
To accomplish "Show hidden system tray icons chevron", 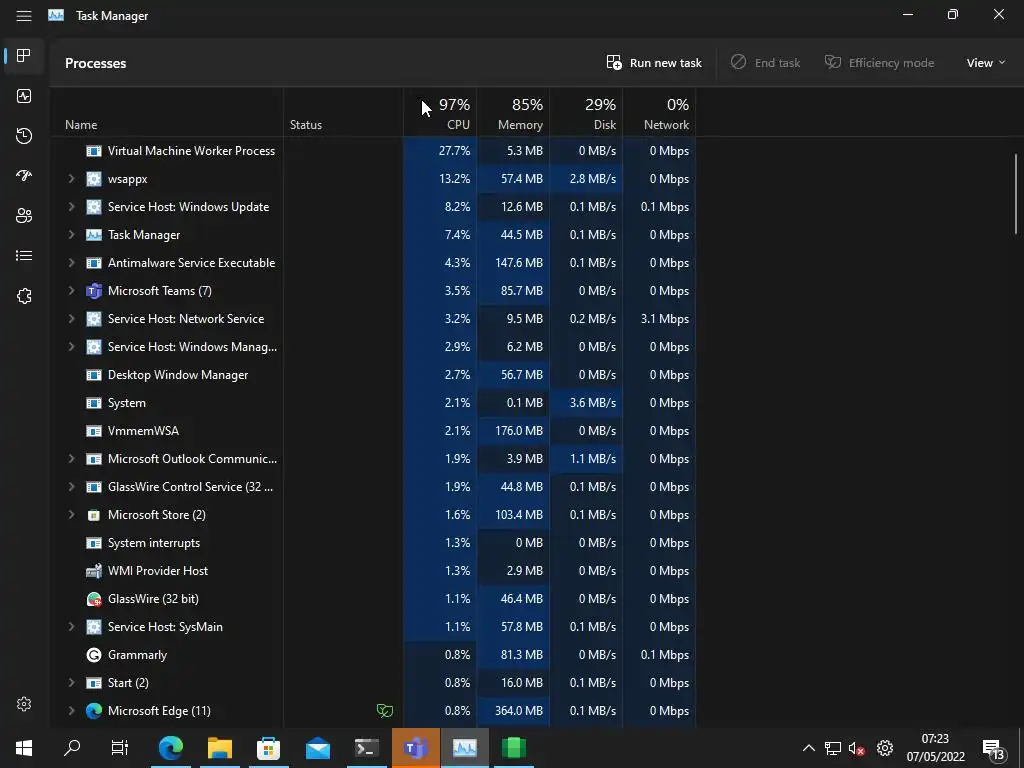I will pos(808,748).
